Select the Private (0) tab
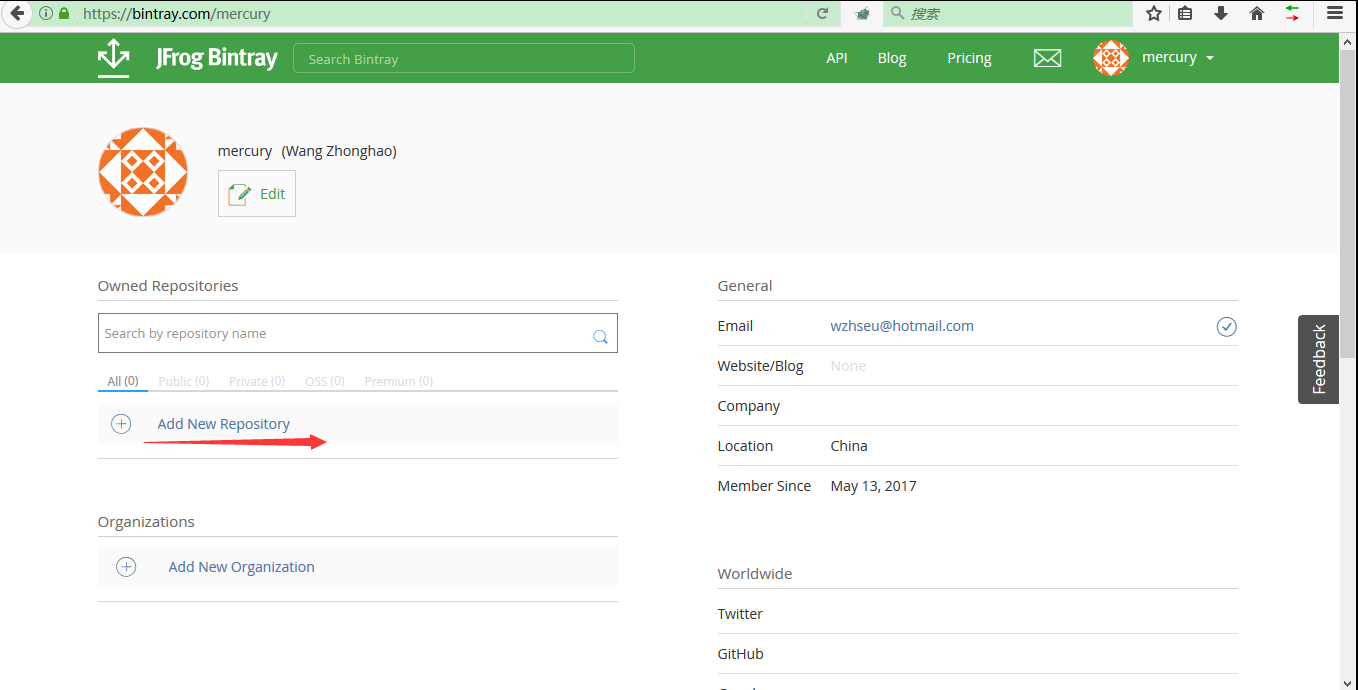The image size is (1358, 690). [x=257, y=381]
